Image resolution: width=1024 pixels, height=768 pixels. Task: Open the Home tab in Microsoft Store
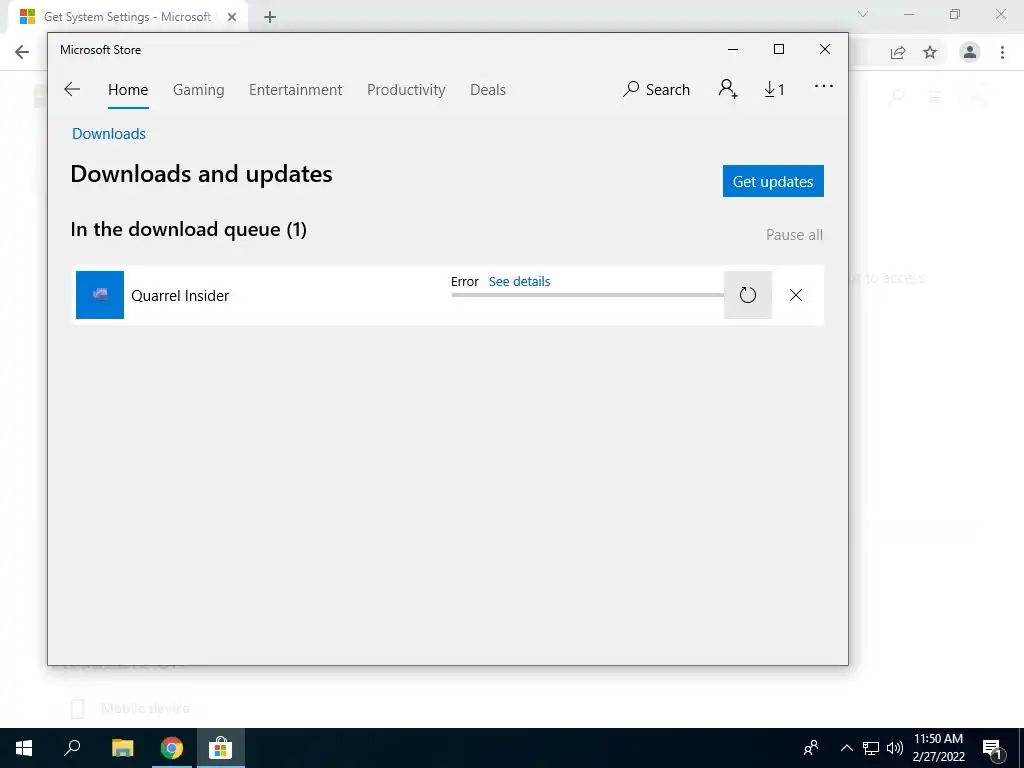[x=128, y=89]
